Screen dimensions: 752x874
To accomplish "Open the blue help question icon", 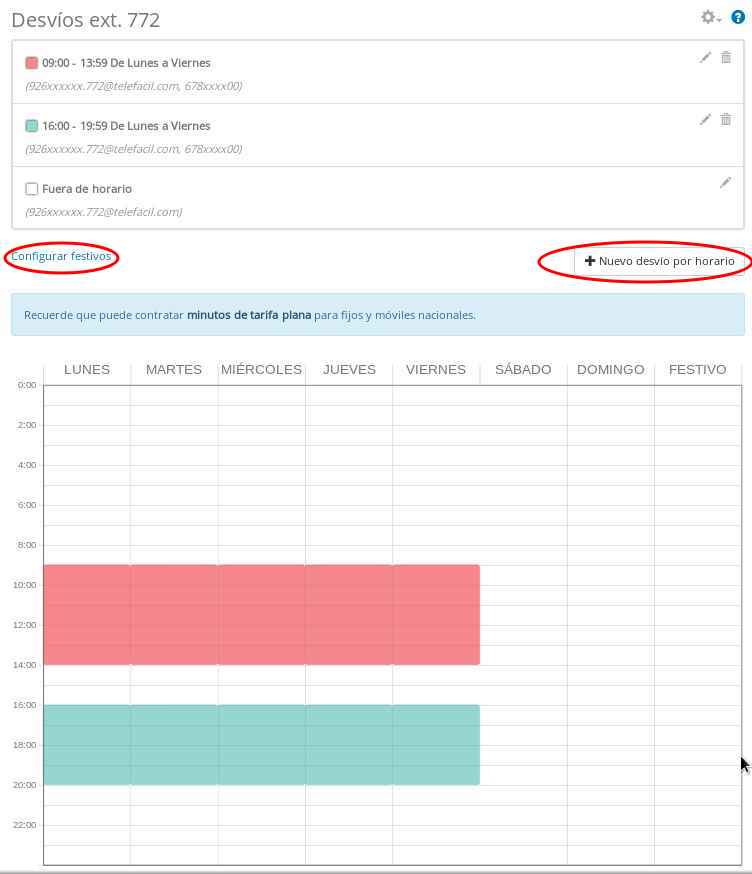I will pyautogui.click(x=738, y=17).
